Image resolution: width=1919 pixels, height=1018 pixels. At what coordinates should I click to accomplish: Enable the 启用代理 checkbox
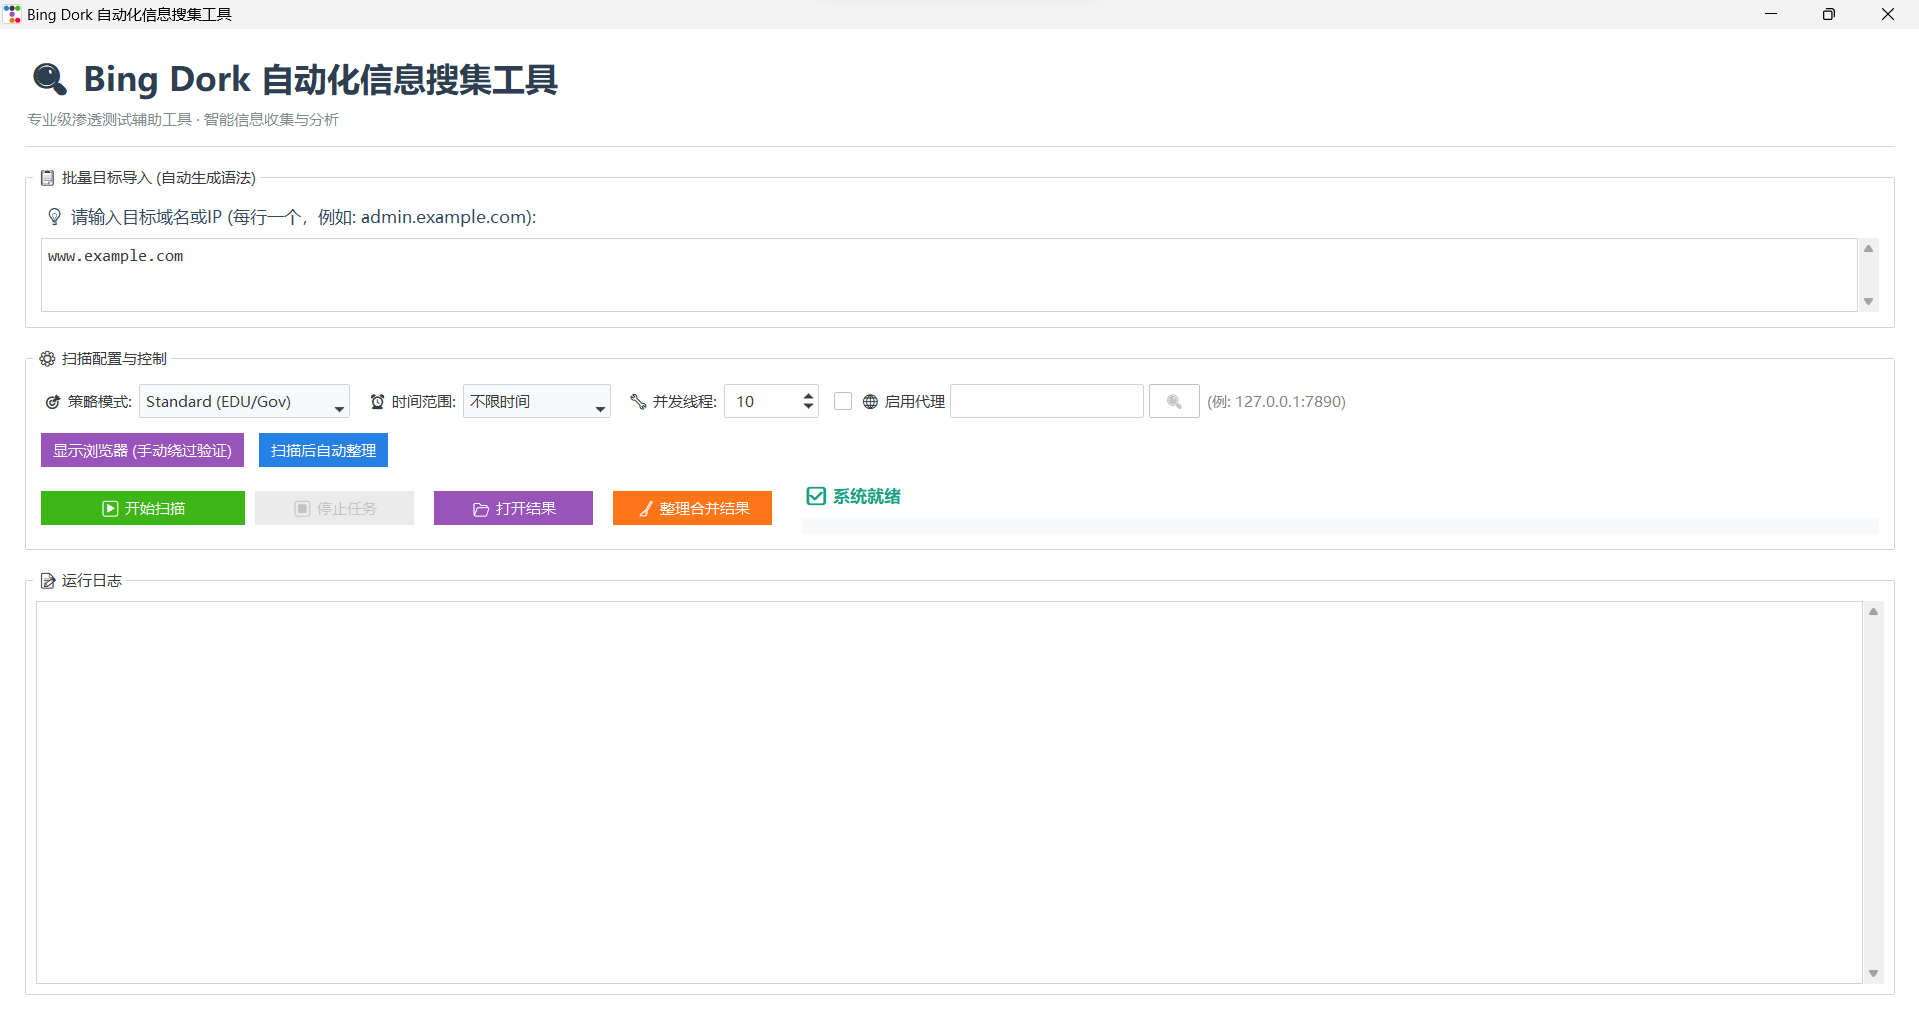click(x=843, y=401)
